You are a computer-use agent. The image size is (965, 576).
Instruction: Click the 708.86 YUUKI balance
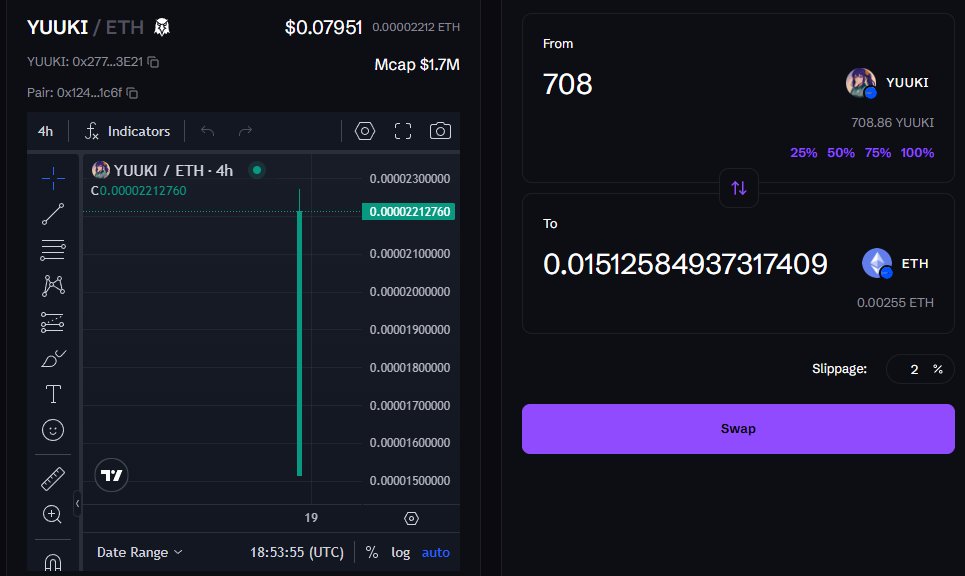pyautogui.click(x=892, y=122)
